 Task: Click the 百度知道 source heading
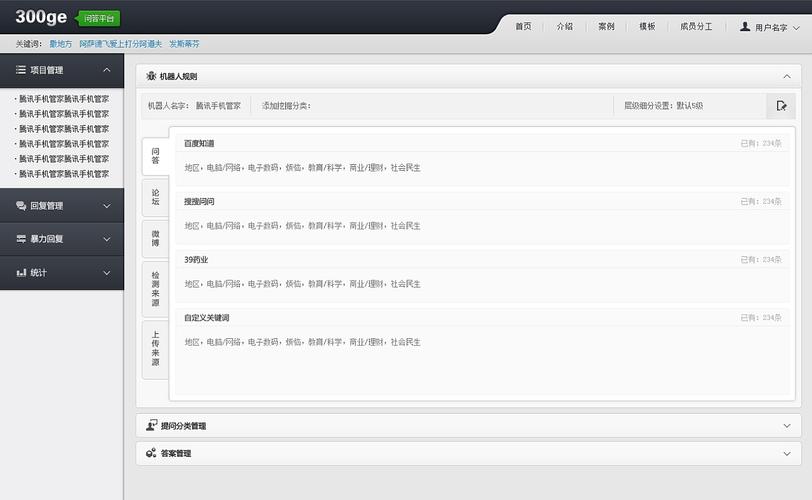click(x=199, y=143)
